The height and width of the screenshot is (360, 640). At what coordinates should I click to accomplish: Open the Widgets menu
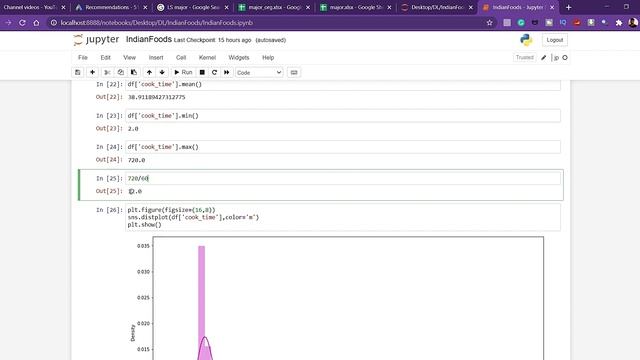click(x=239, y=58)
